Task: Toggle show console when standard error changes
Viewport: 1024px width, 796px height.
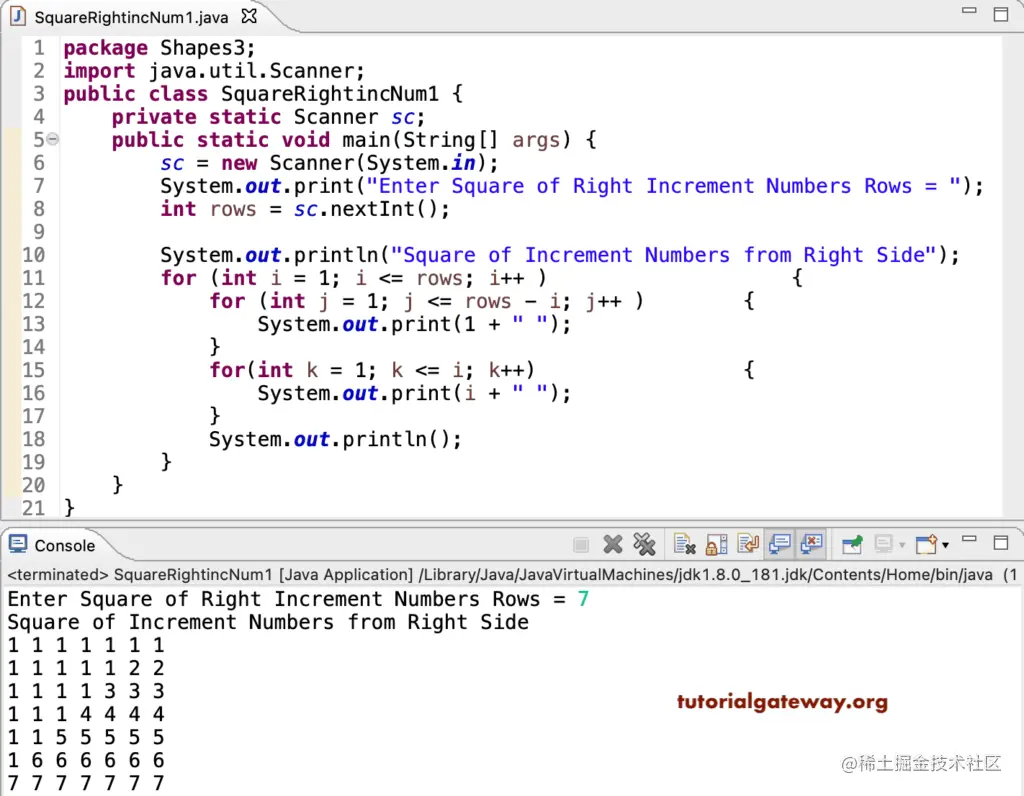Action: [811, 544]
